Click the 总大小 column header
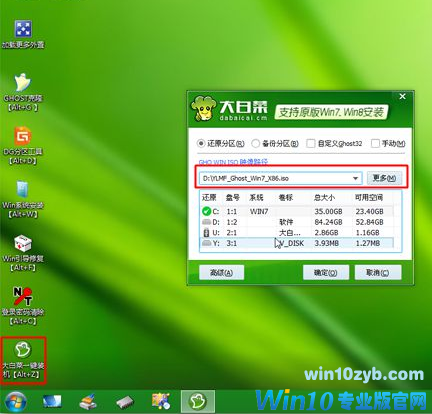432x414 pixels. (x=324, y=198)
